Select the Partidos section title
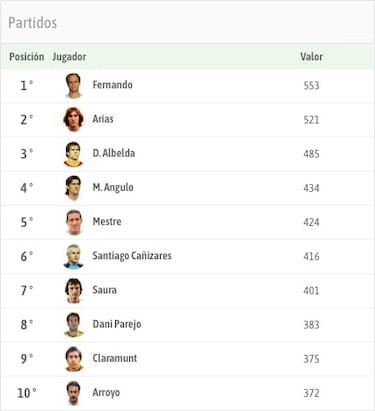 (x=32, y=23)
